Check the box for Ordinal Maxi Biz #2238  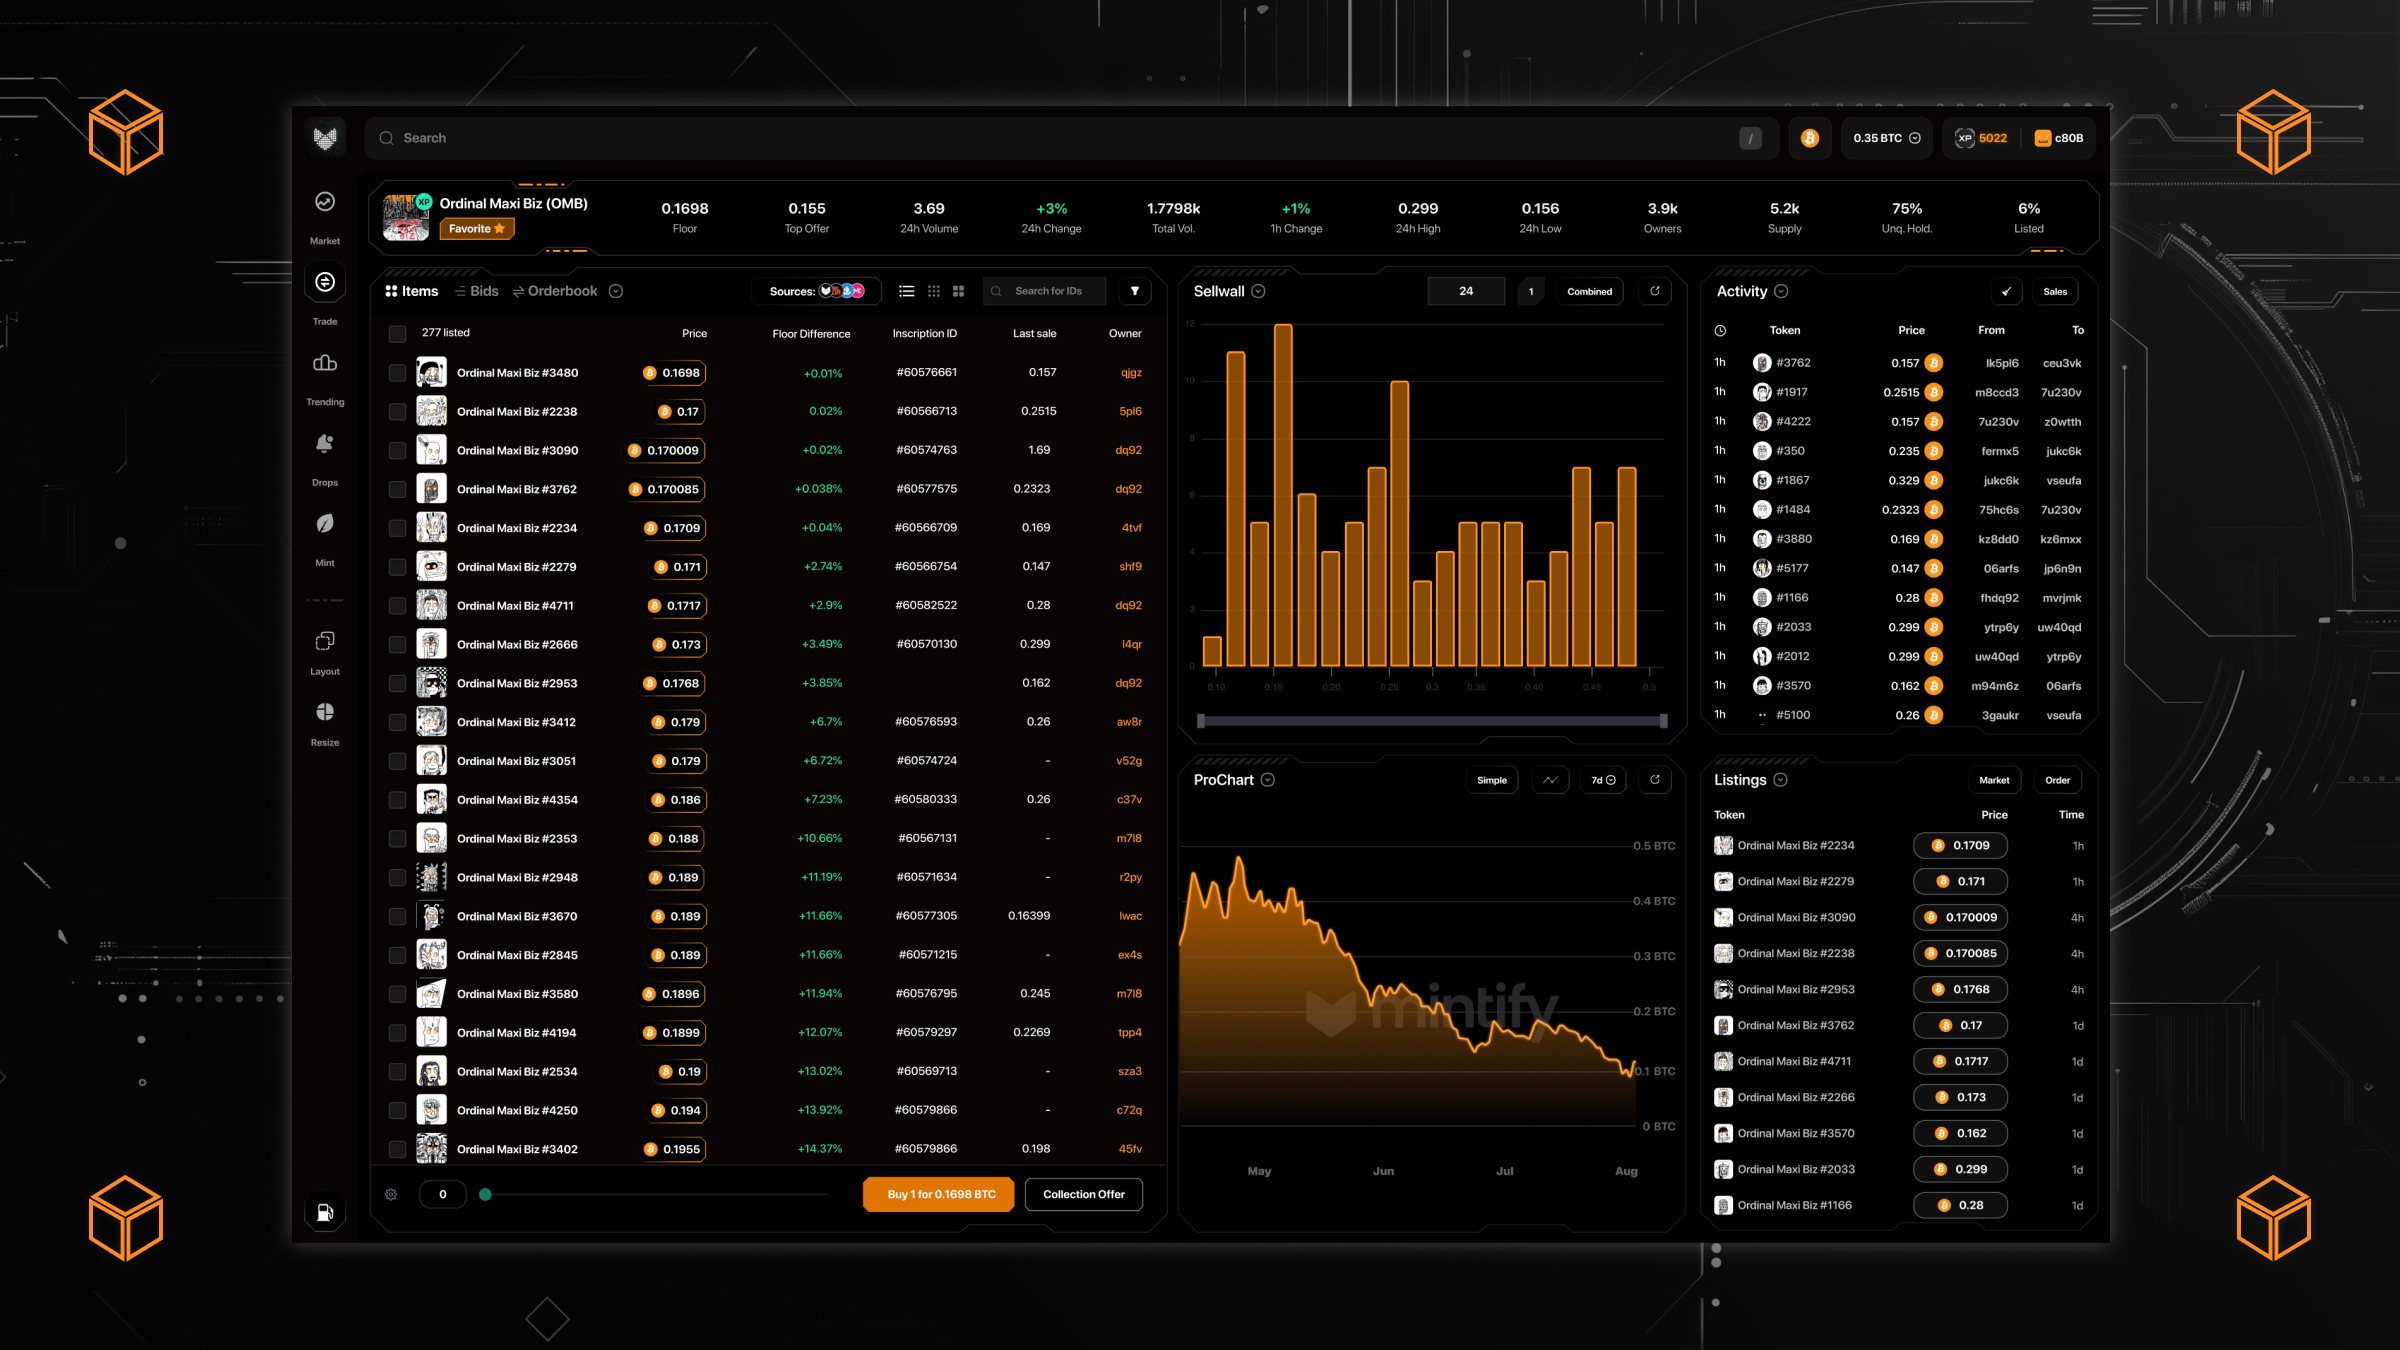tap(397, 412)
